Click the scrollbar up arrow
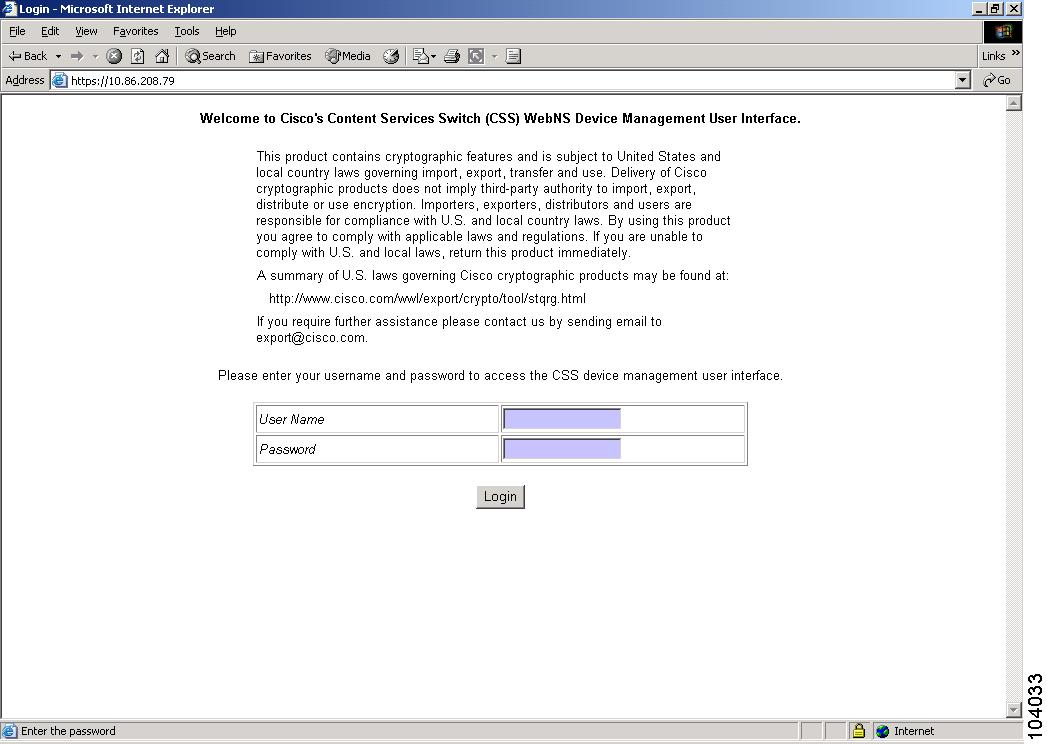 [1014, 103]
